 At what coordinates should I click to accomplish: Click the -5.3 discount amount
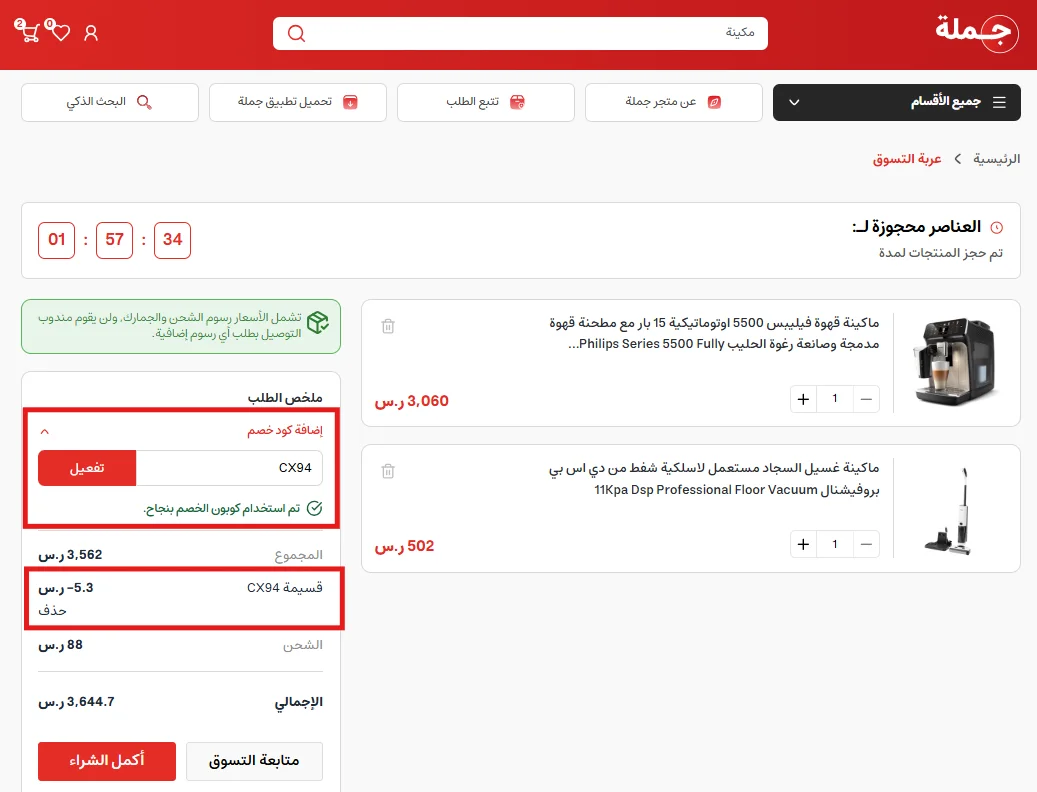pos(66,588)
